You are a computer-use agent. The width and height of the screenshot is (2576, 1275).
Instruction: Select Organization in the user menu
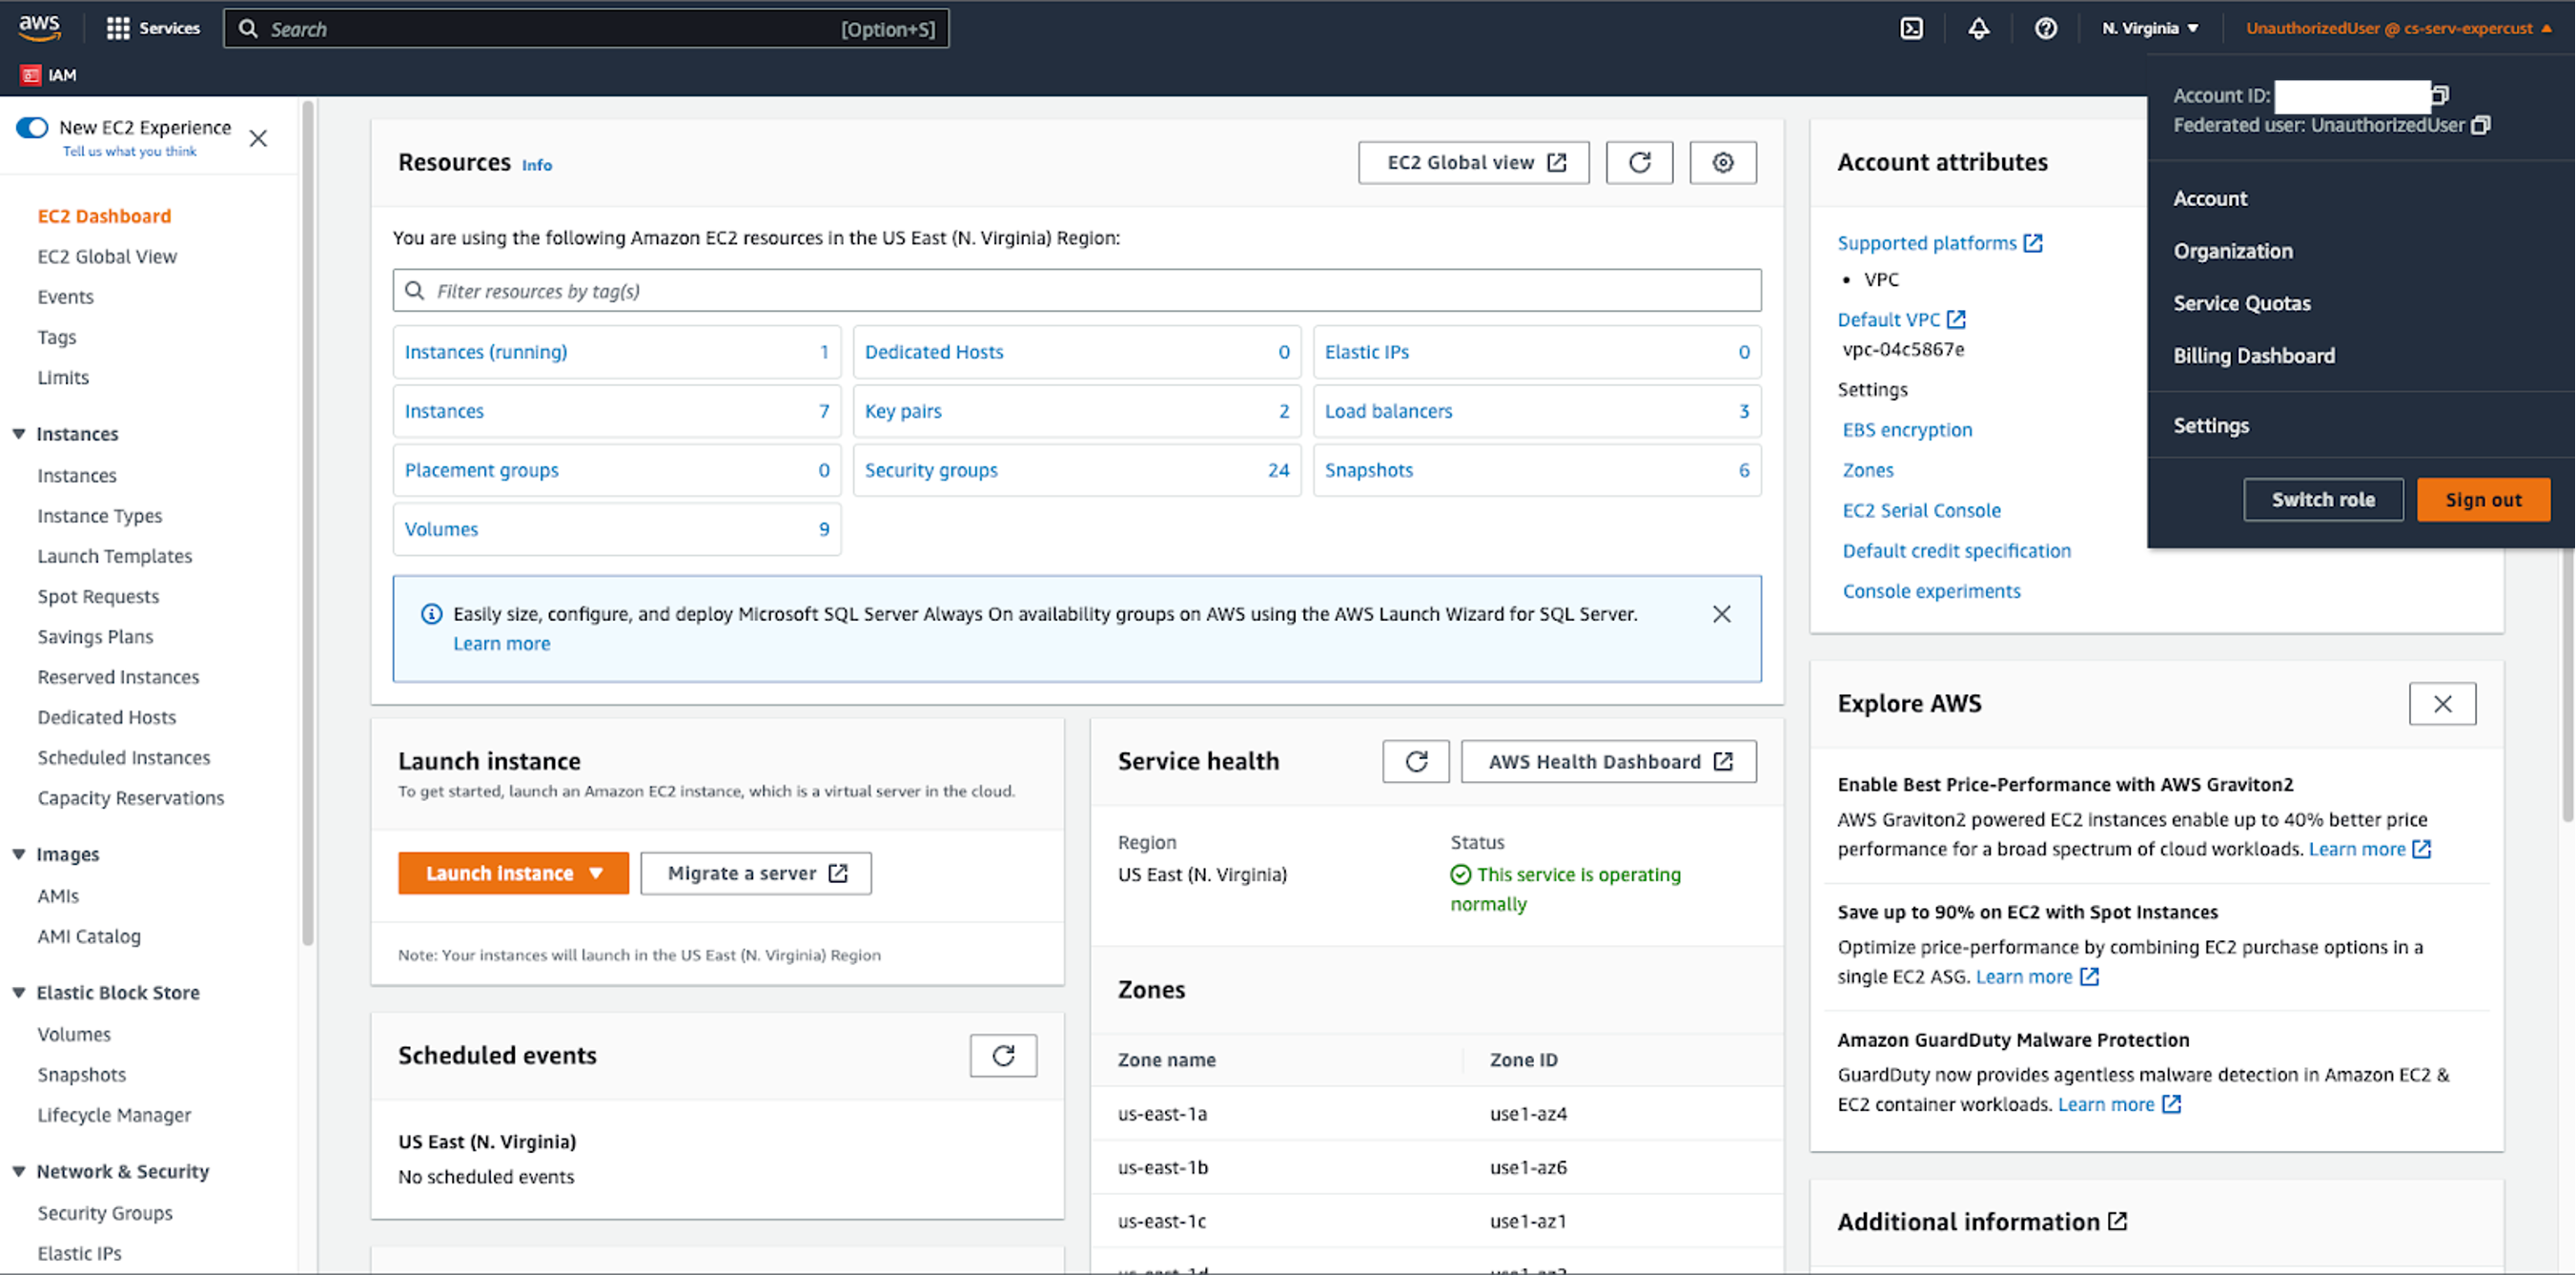[x=2232, y=251]
